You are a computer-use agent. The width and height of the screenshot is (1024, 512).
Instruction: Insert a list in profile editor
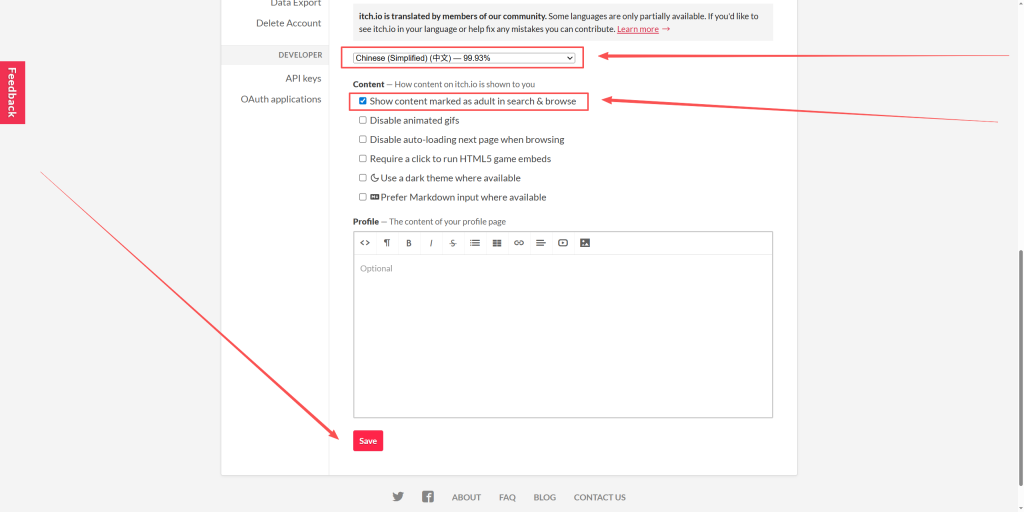pos(475,243)
